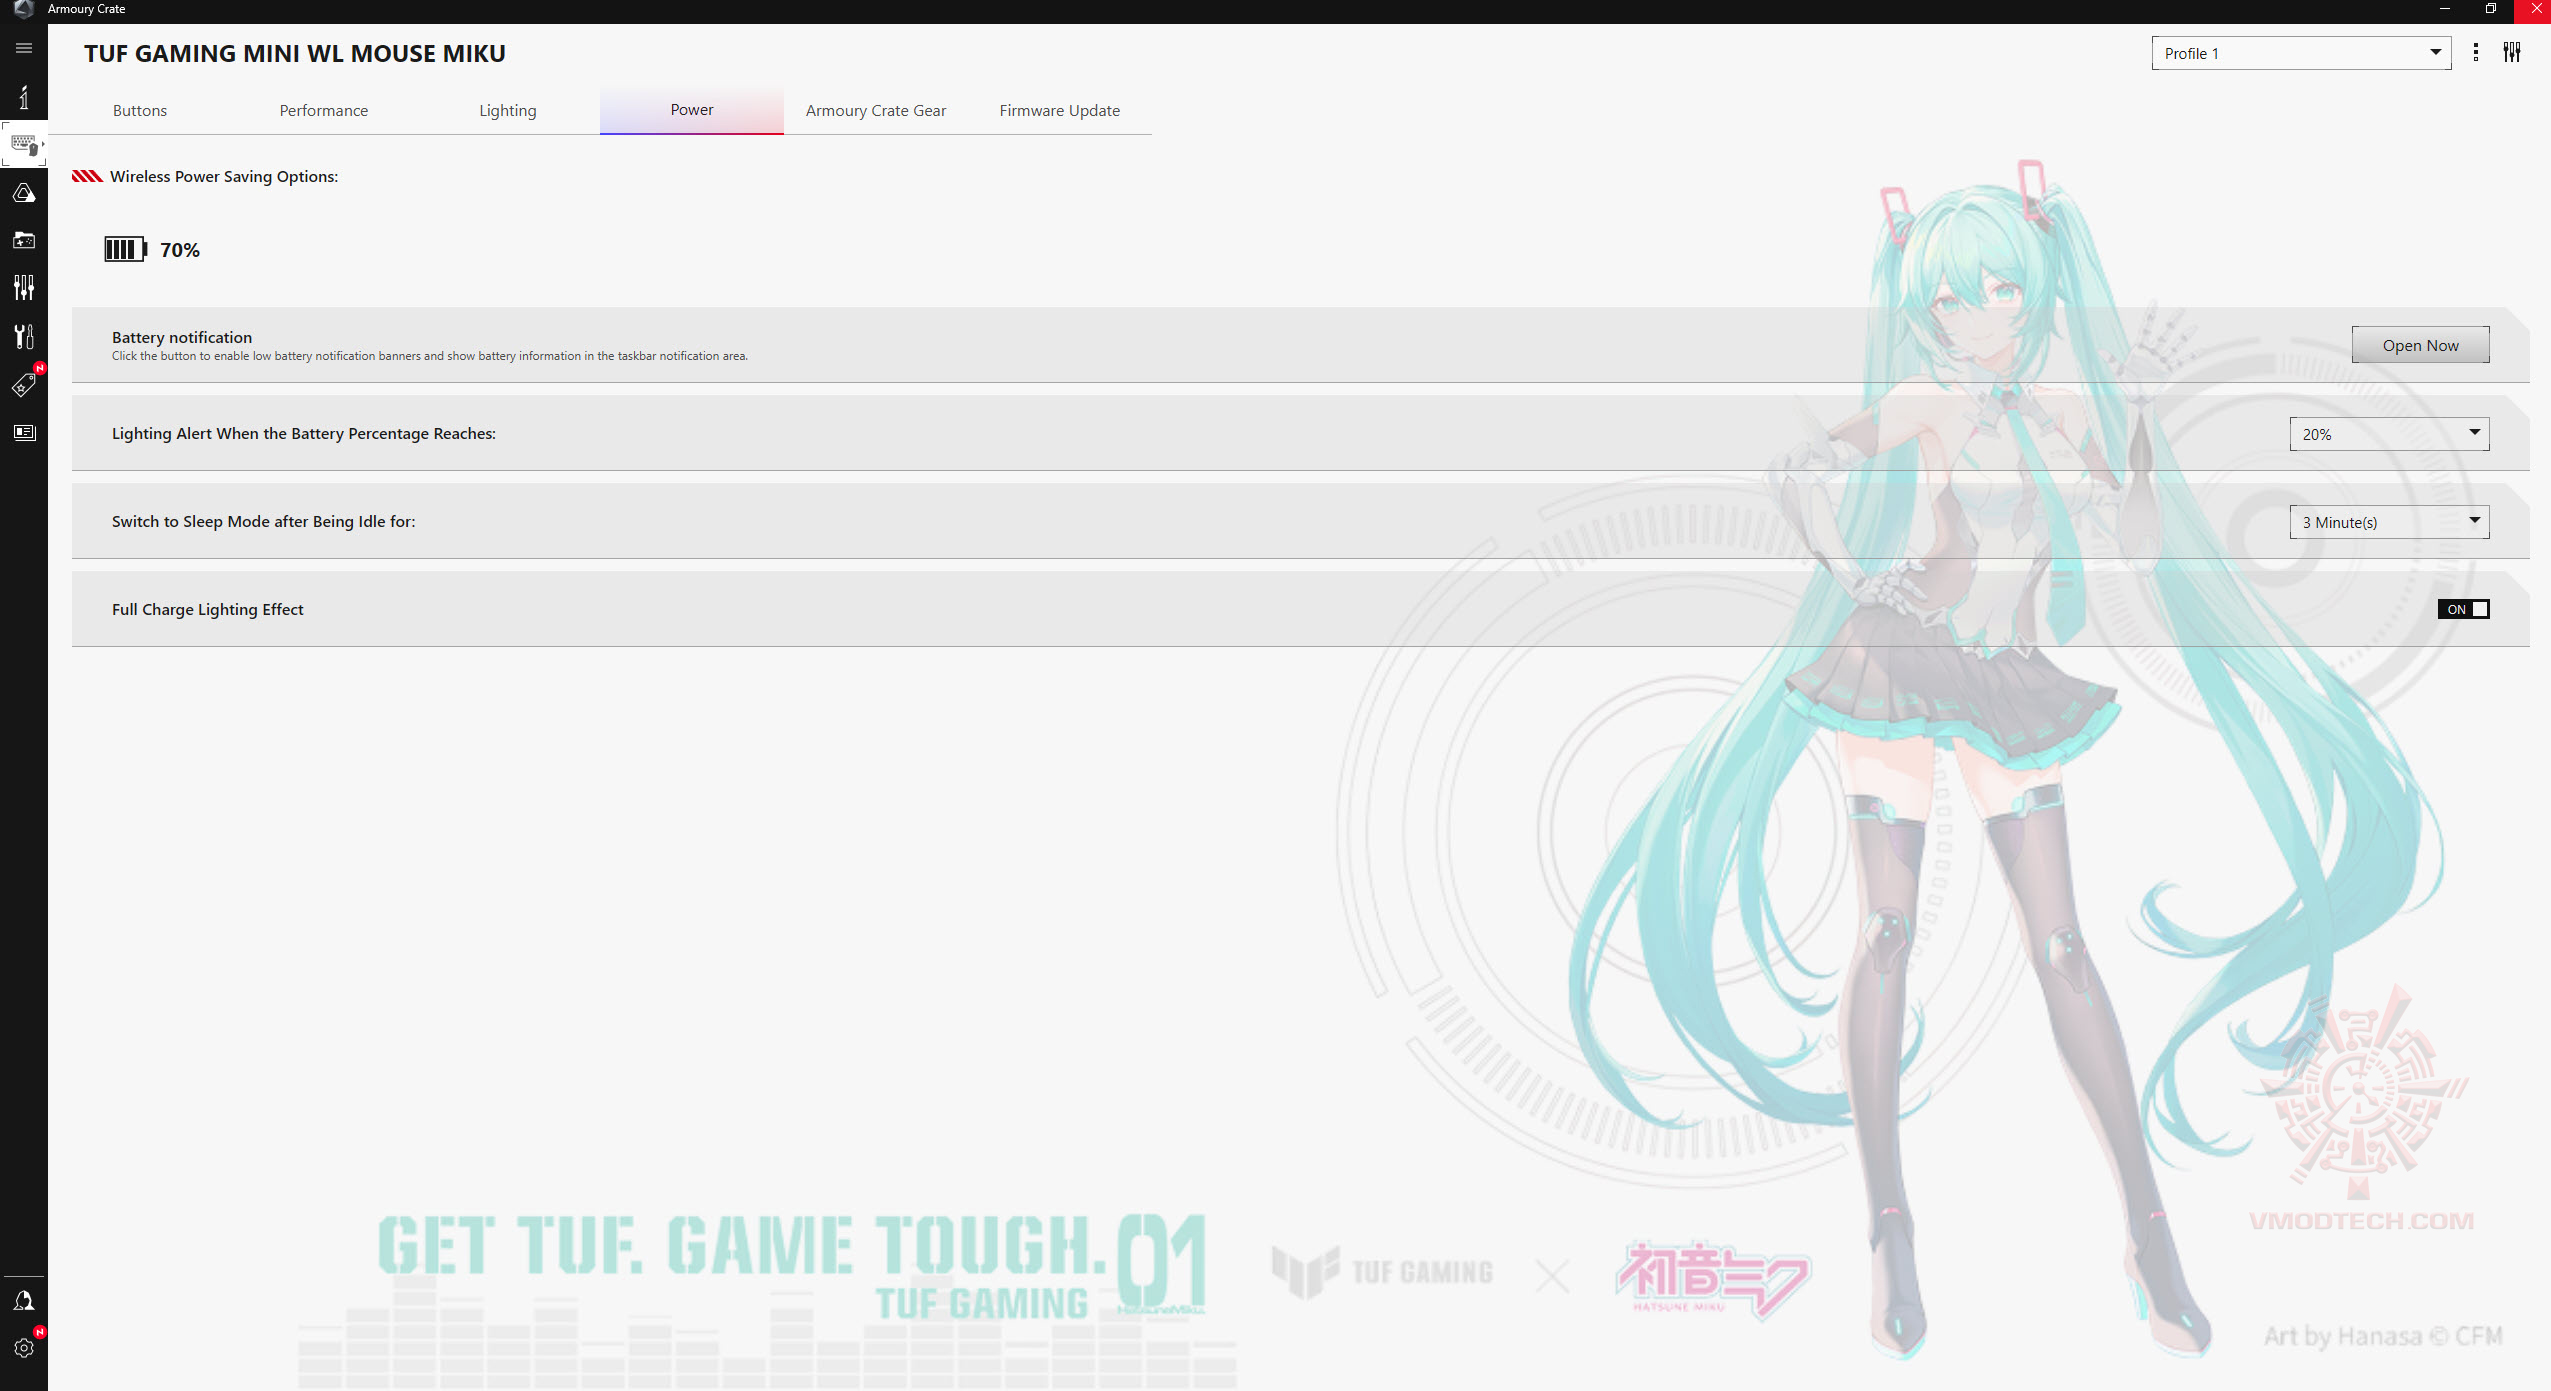Click Open Now battery notification button
This screenshot has height=1391, width=2551.
click(x=2419, y=345)
